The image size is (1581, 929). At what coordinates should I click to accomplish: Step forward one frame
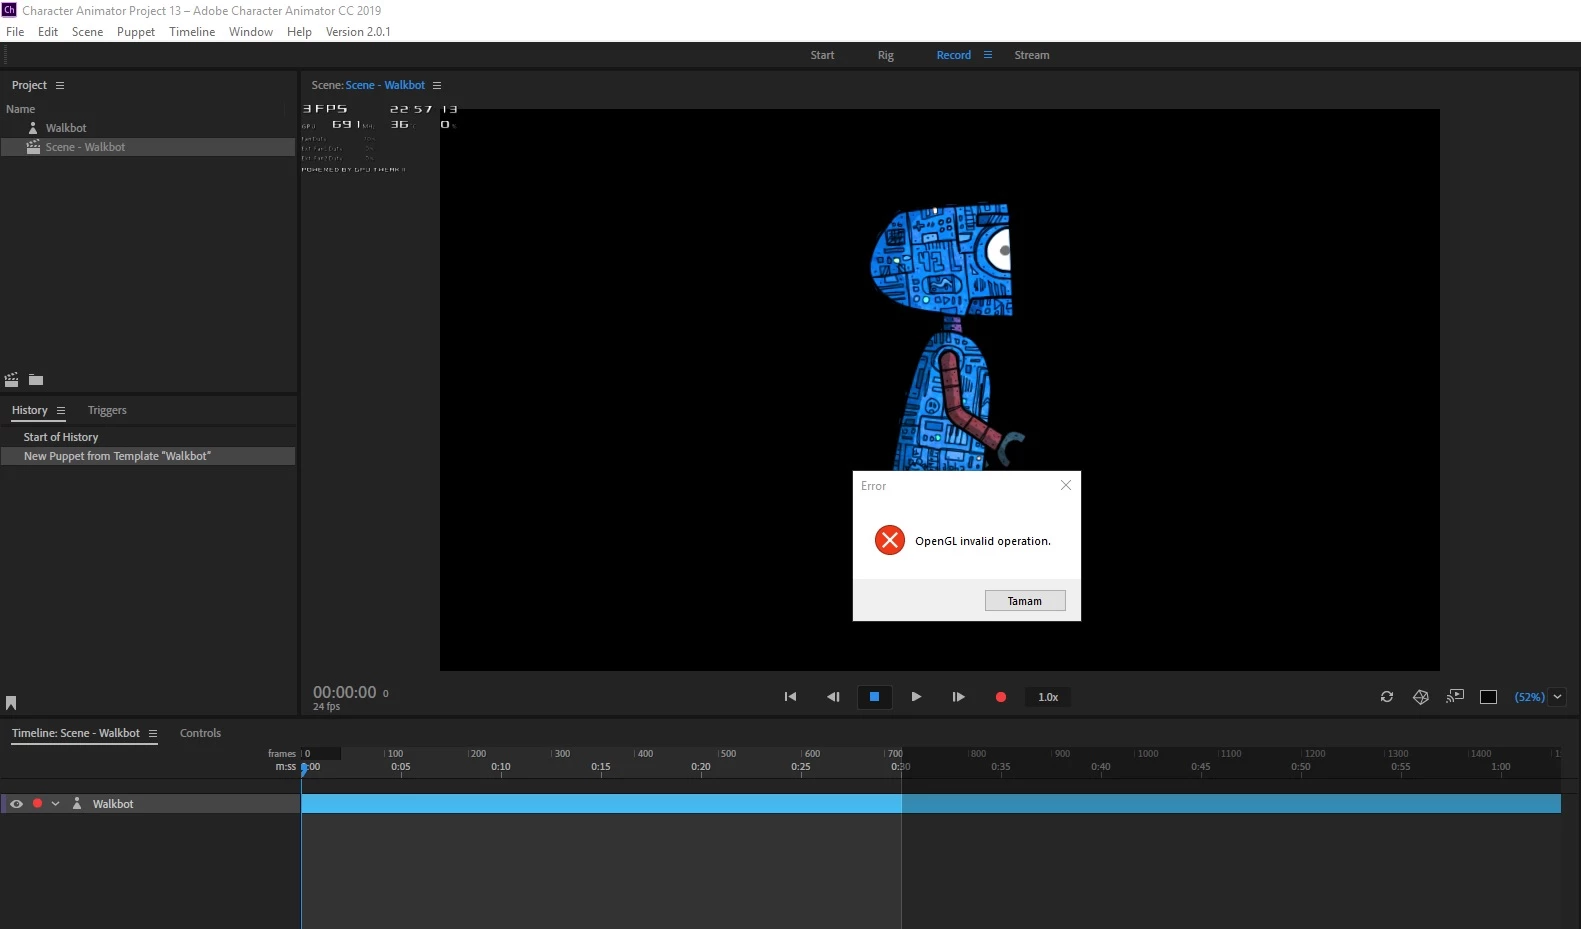click(x=958, y=697)
